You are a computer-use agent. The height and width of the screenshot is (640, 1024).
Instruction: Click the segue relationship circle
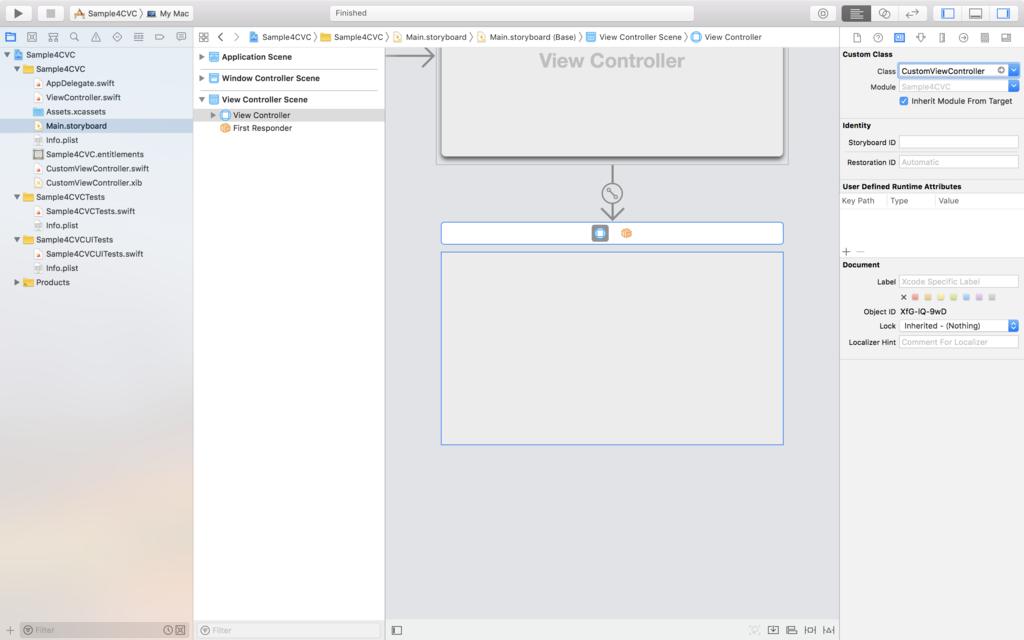click(x=612, y=193)
